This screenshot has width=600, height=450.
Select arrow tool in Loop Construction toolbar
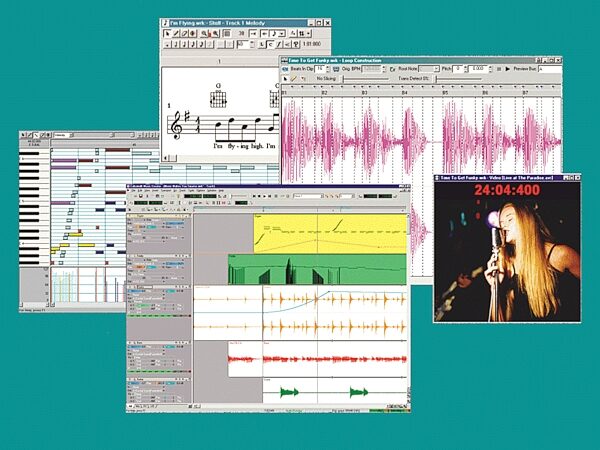(x=285, y=79)
